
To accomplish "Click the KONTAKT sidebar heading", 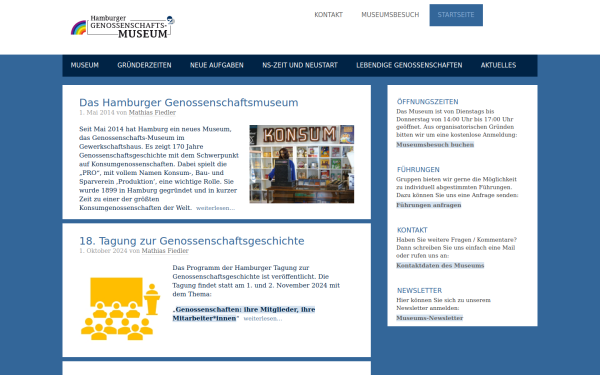I will point(412,230).
